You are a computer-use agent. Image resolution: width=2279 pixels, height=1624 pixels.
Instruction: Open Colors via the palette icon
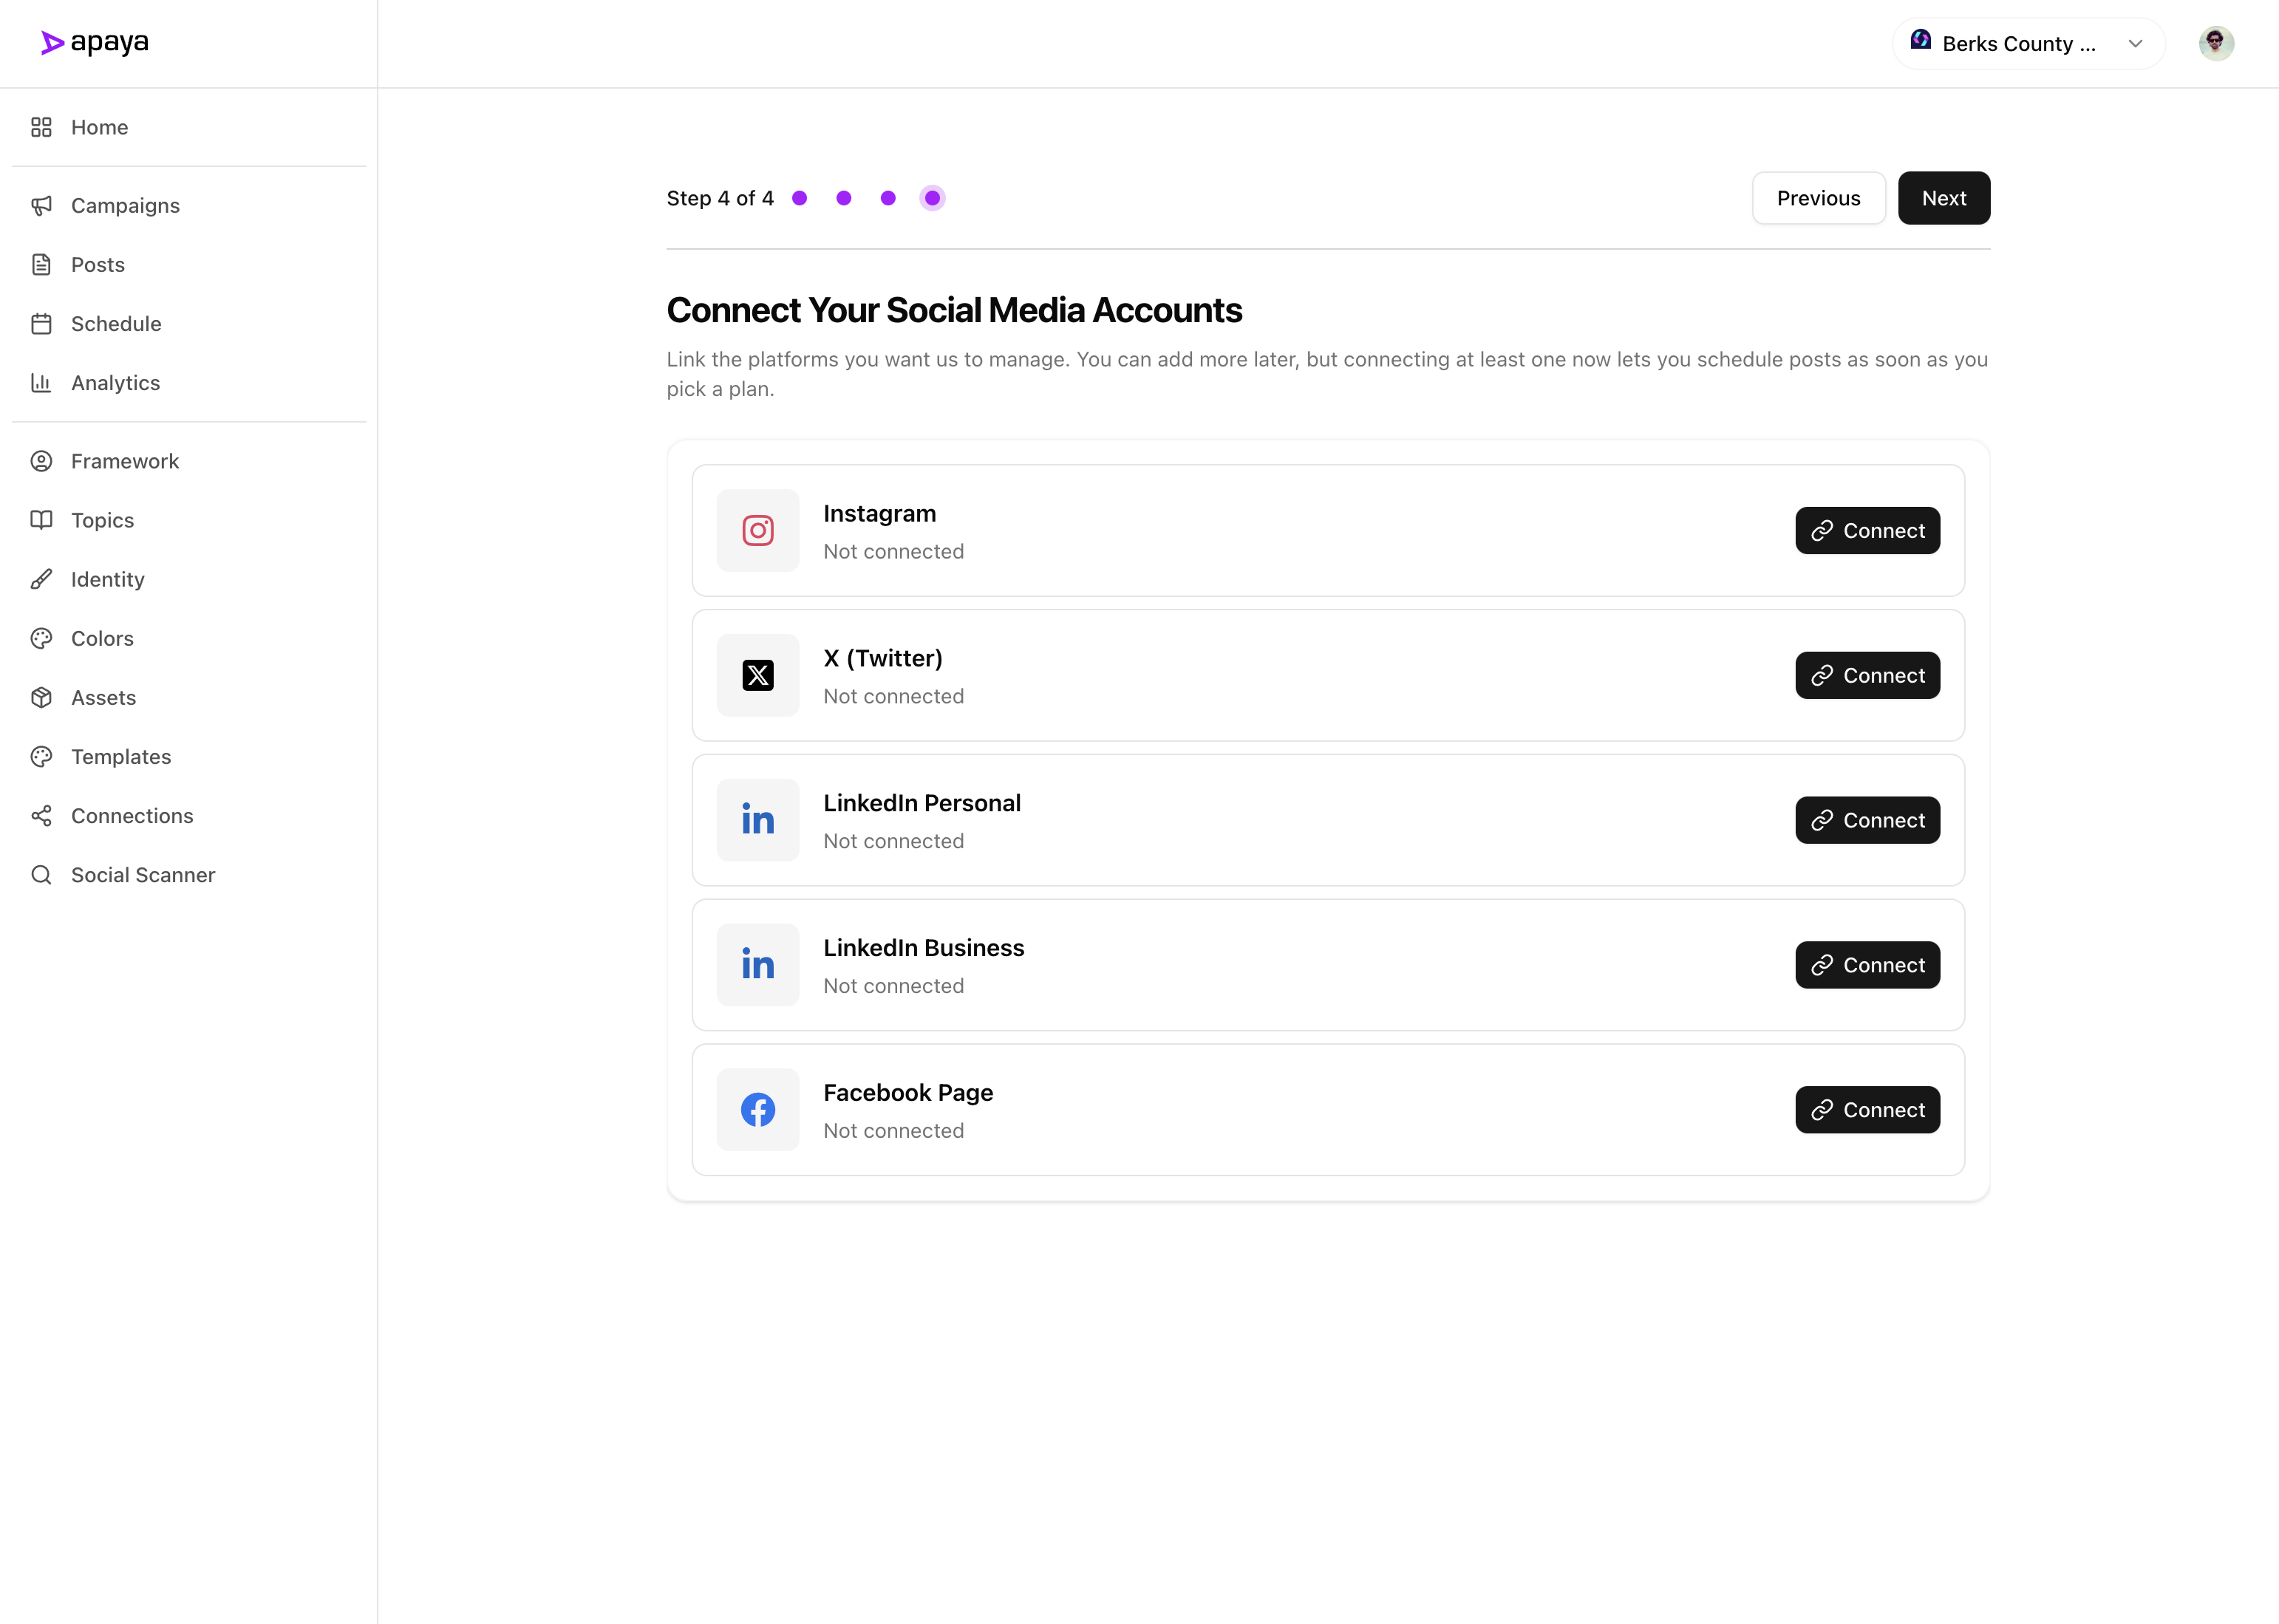click(x=41, y=638)
